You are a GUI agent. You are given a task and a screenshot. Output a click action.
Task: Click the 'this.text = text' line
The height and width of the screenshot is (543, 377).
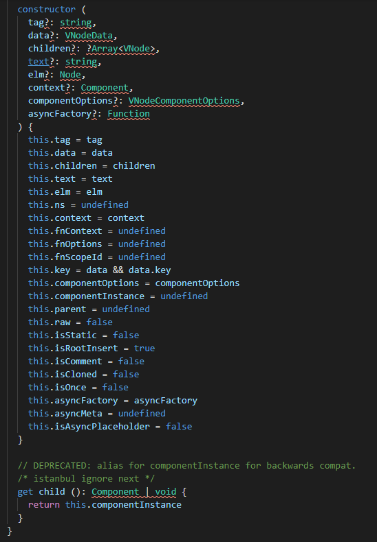pyautogui.click(x=70, y=179)
